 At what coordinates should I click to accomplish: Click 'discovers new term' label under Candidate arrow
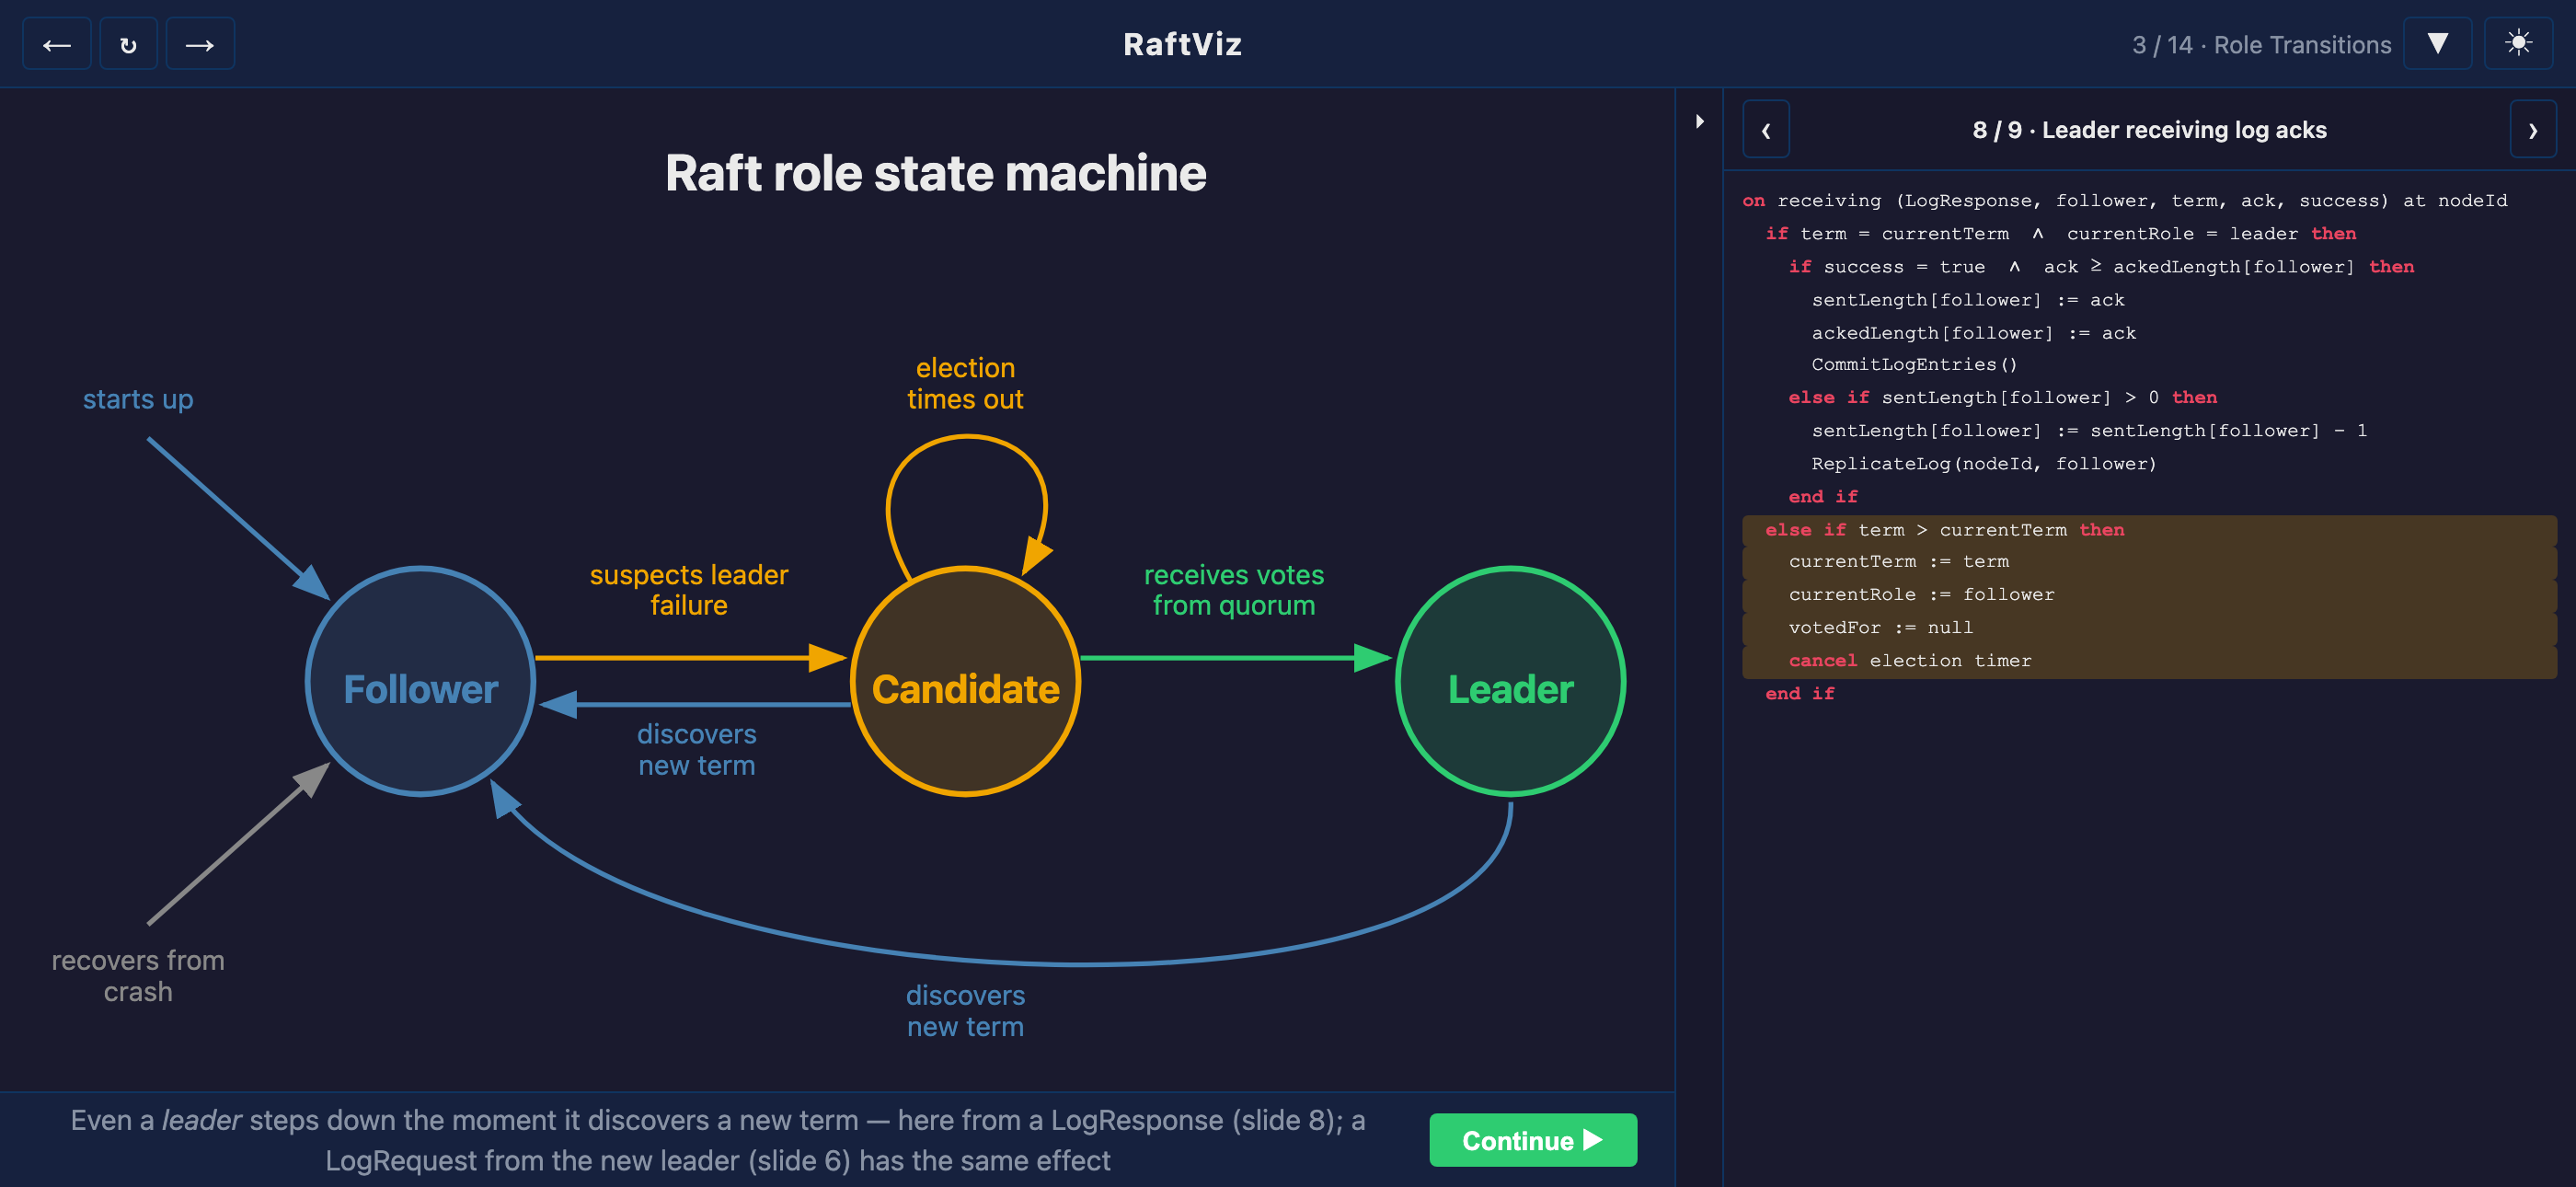[x=697, y=750]
